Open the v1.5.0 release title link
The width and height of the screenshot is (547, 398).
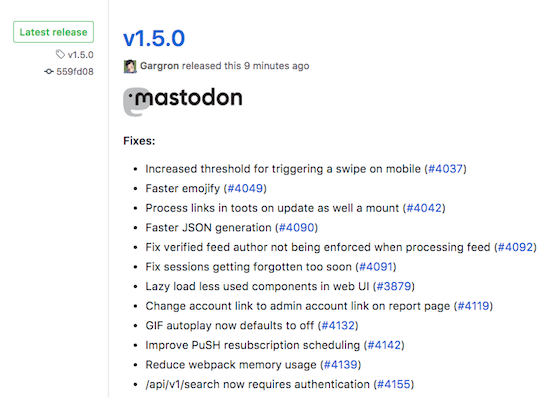pyautogui.click(x=154, y=38)
